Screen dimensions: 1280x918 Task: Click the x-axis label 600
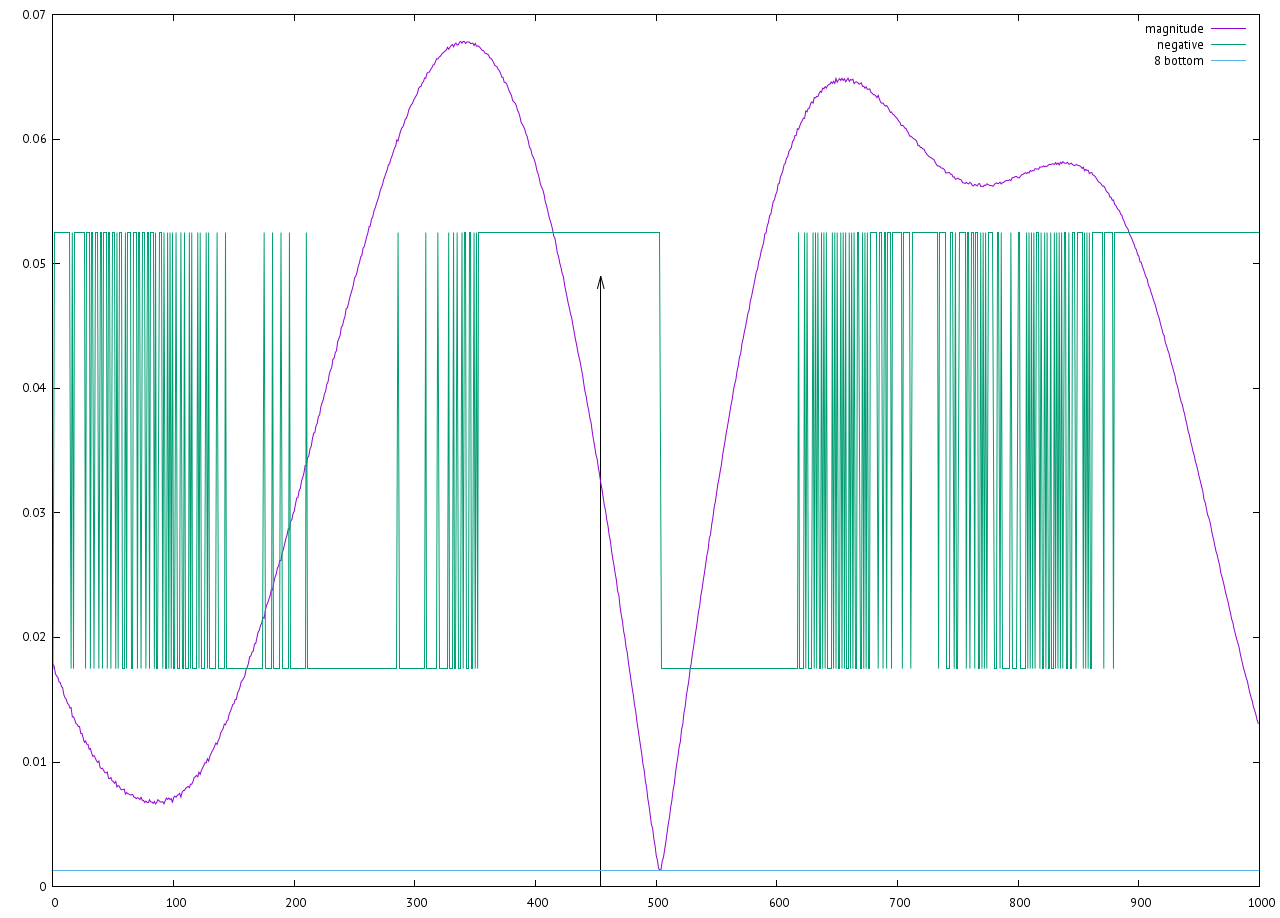(x=777, y=903)
